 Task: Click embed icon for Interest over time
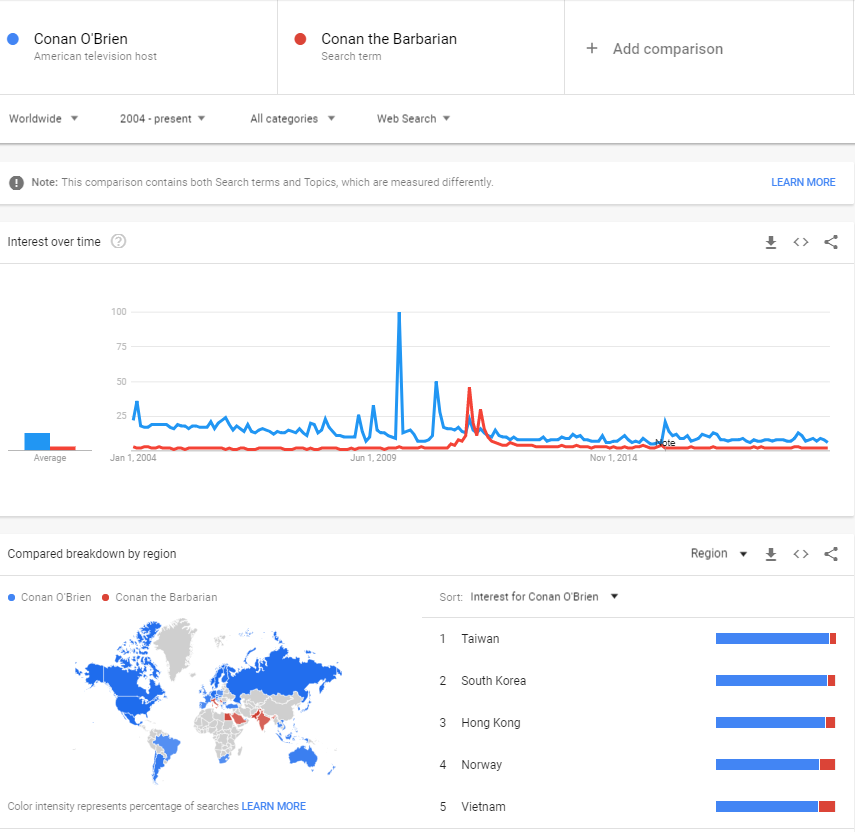pos(801,242)
